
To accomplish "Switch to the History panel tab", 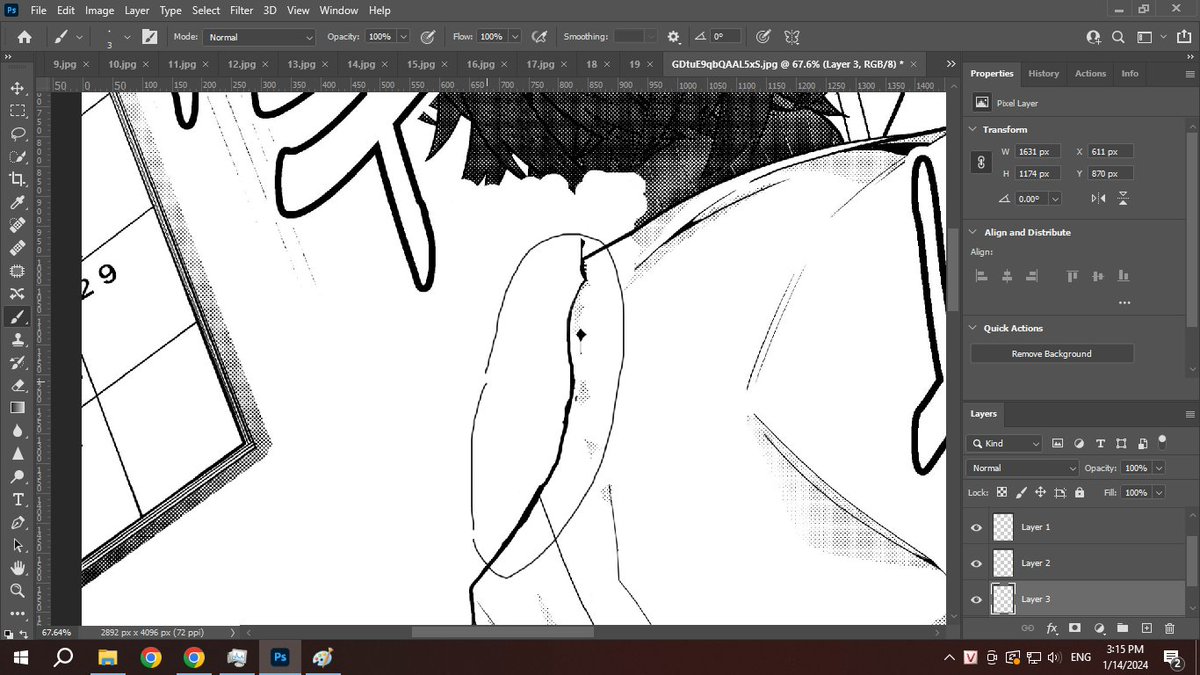I will pos(1043,73).
